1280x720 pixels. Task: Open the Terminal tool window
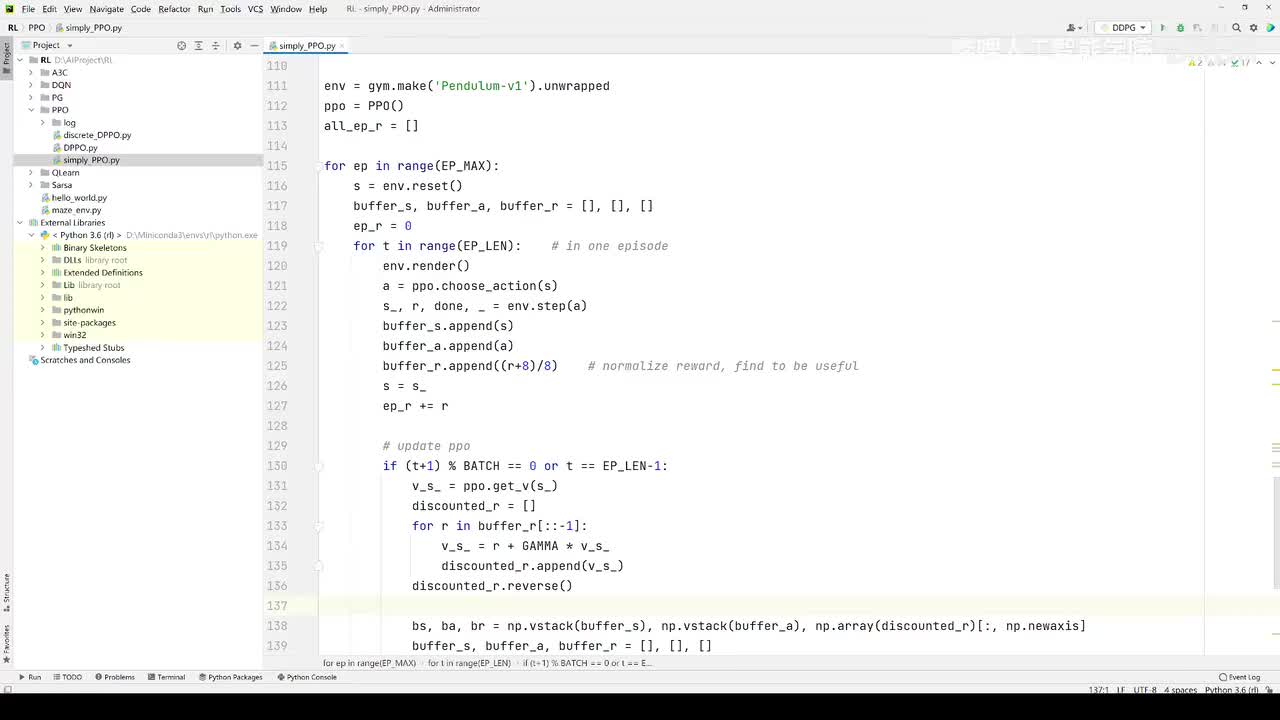click(166, 677)
